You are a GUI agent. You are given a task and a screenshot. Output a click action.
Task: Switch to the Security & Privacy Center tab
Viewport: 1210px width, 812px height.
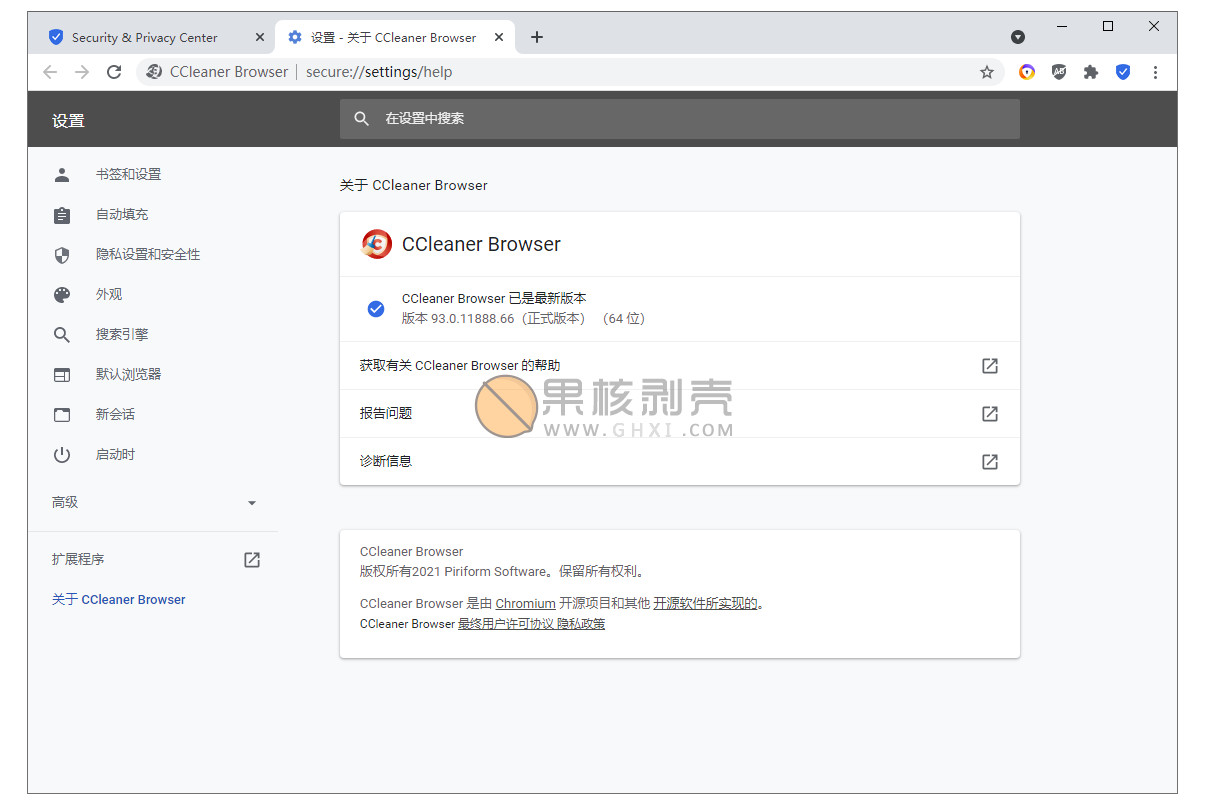(144, 36)
